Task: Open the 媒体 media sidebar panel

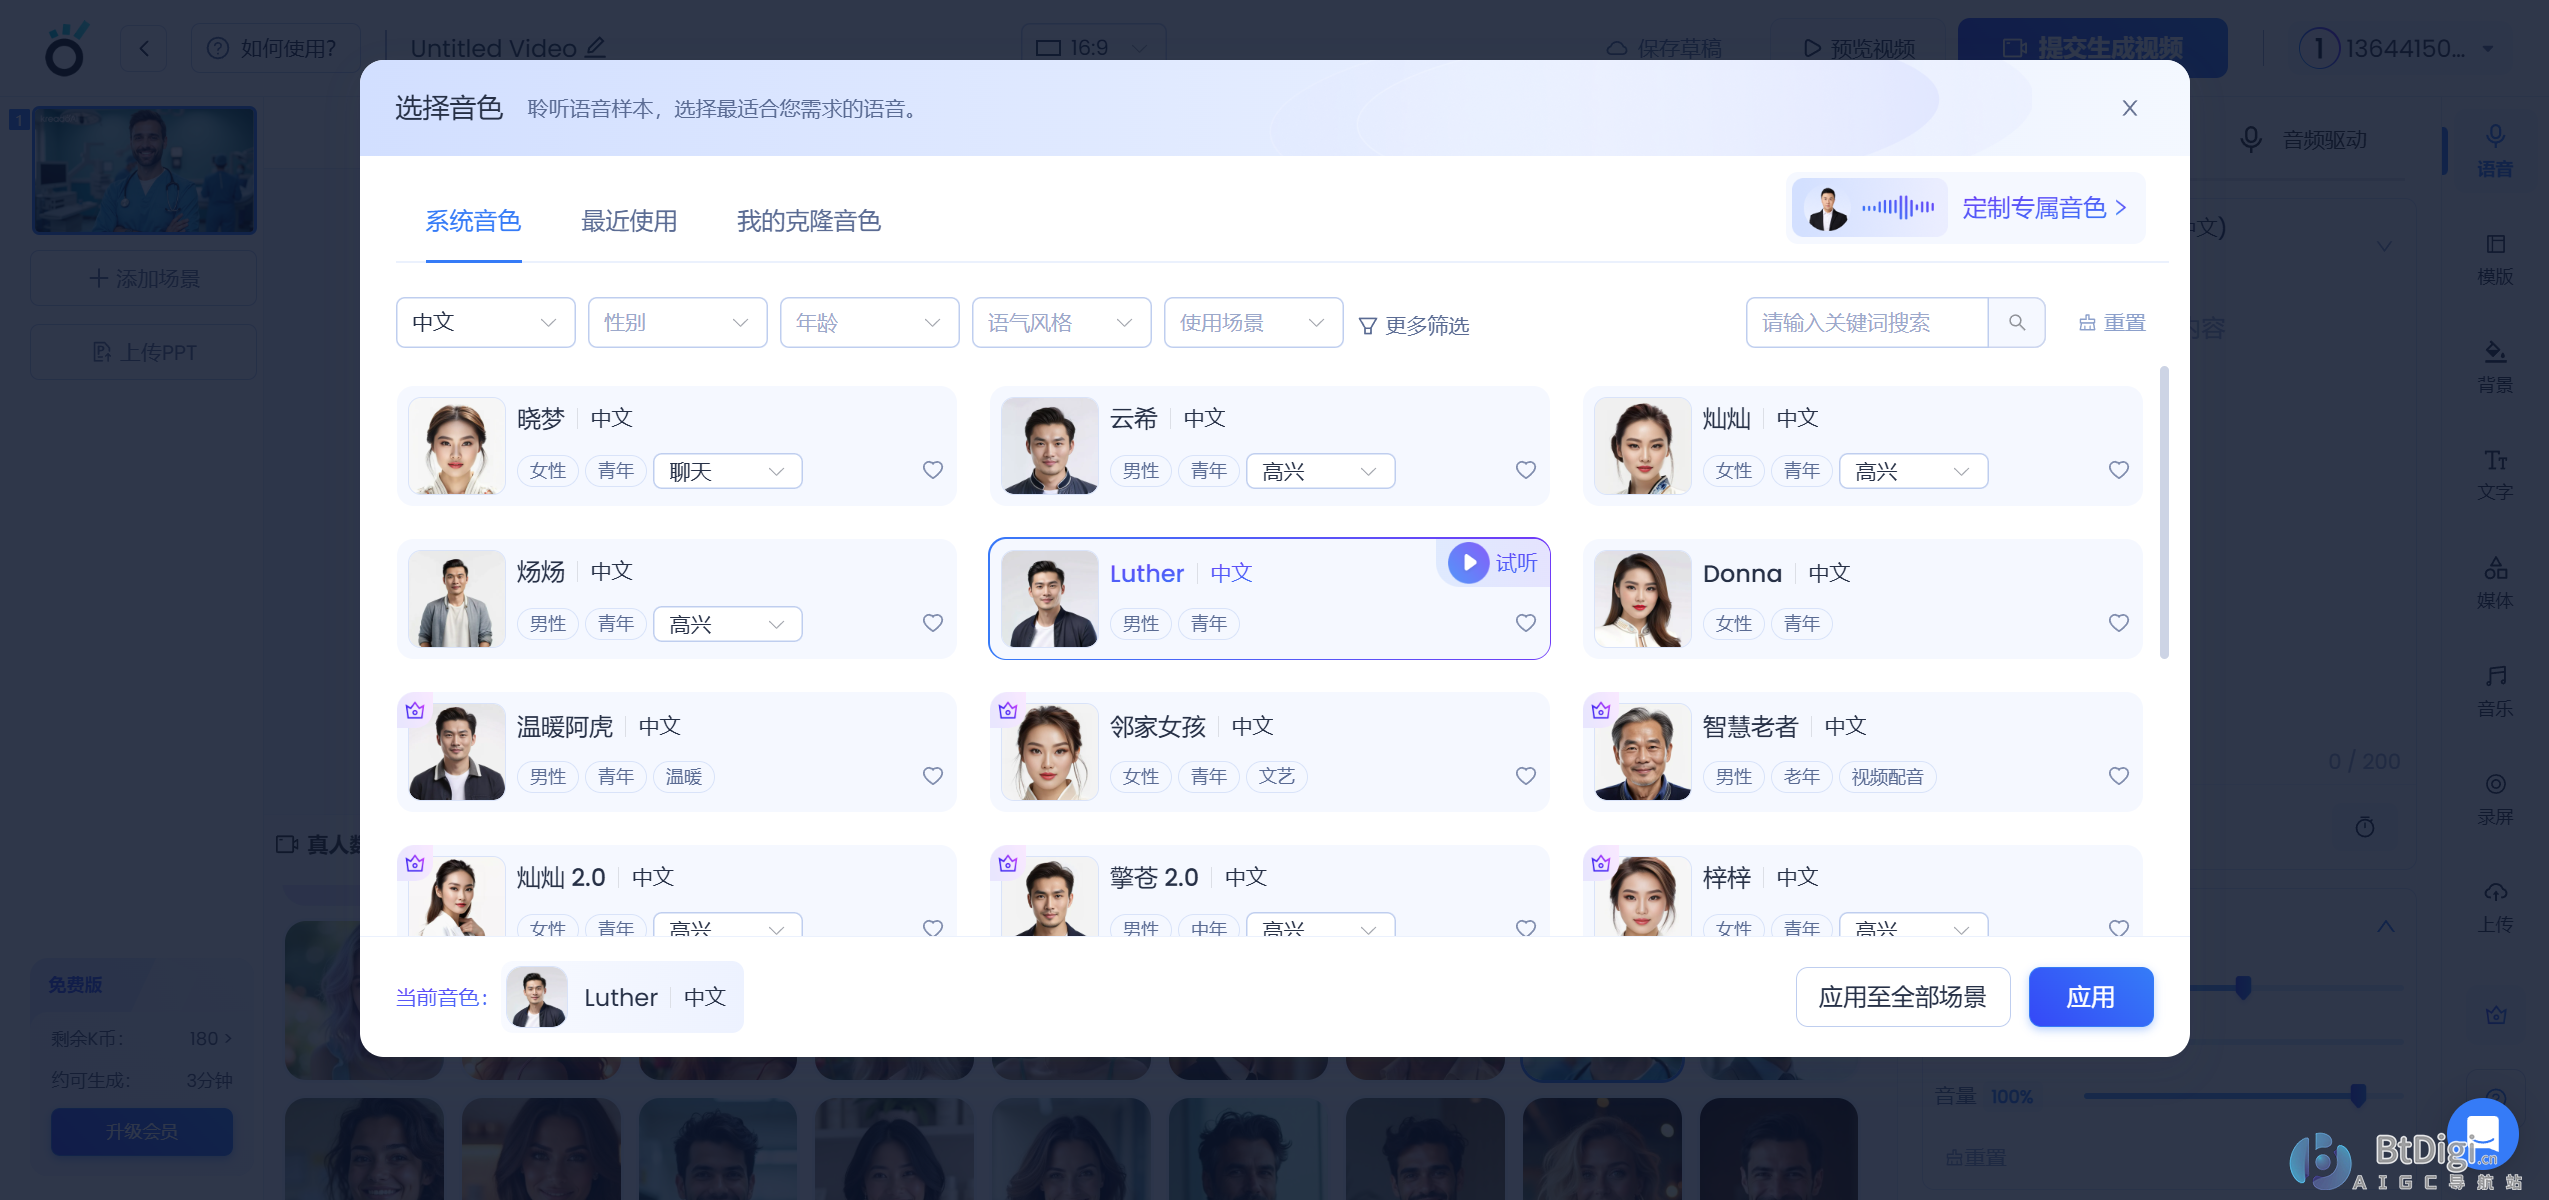Action: [2495, 583]
